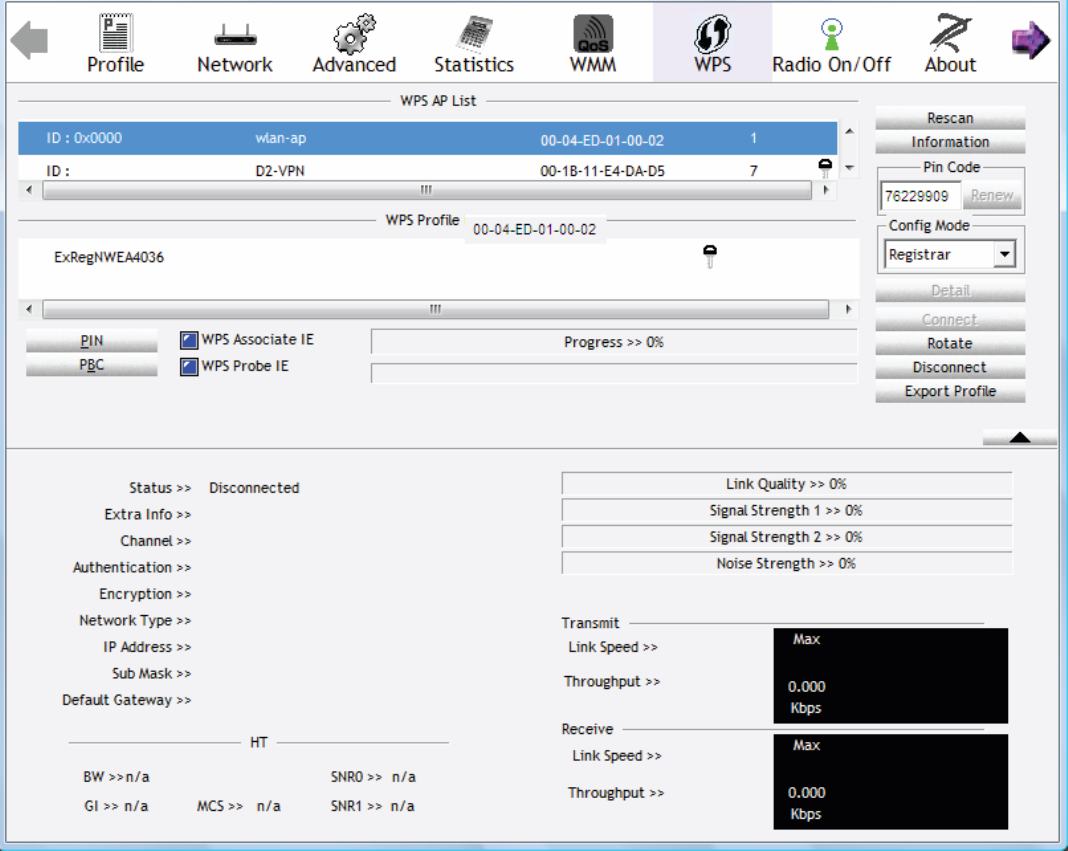Click the Pin Code field 76229909
This screenshot has width=1068, height=851.
pos(920,196)
